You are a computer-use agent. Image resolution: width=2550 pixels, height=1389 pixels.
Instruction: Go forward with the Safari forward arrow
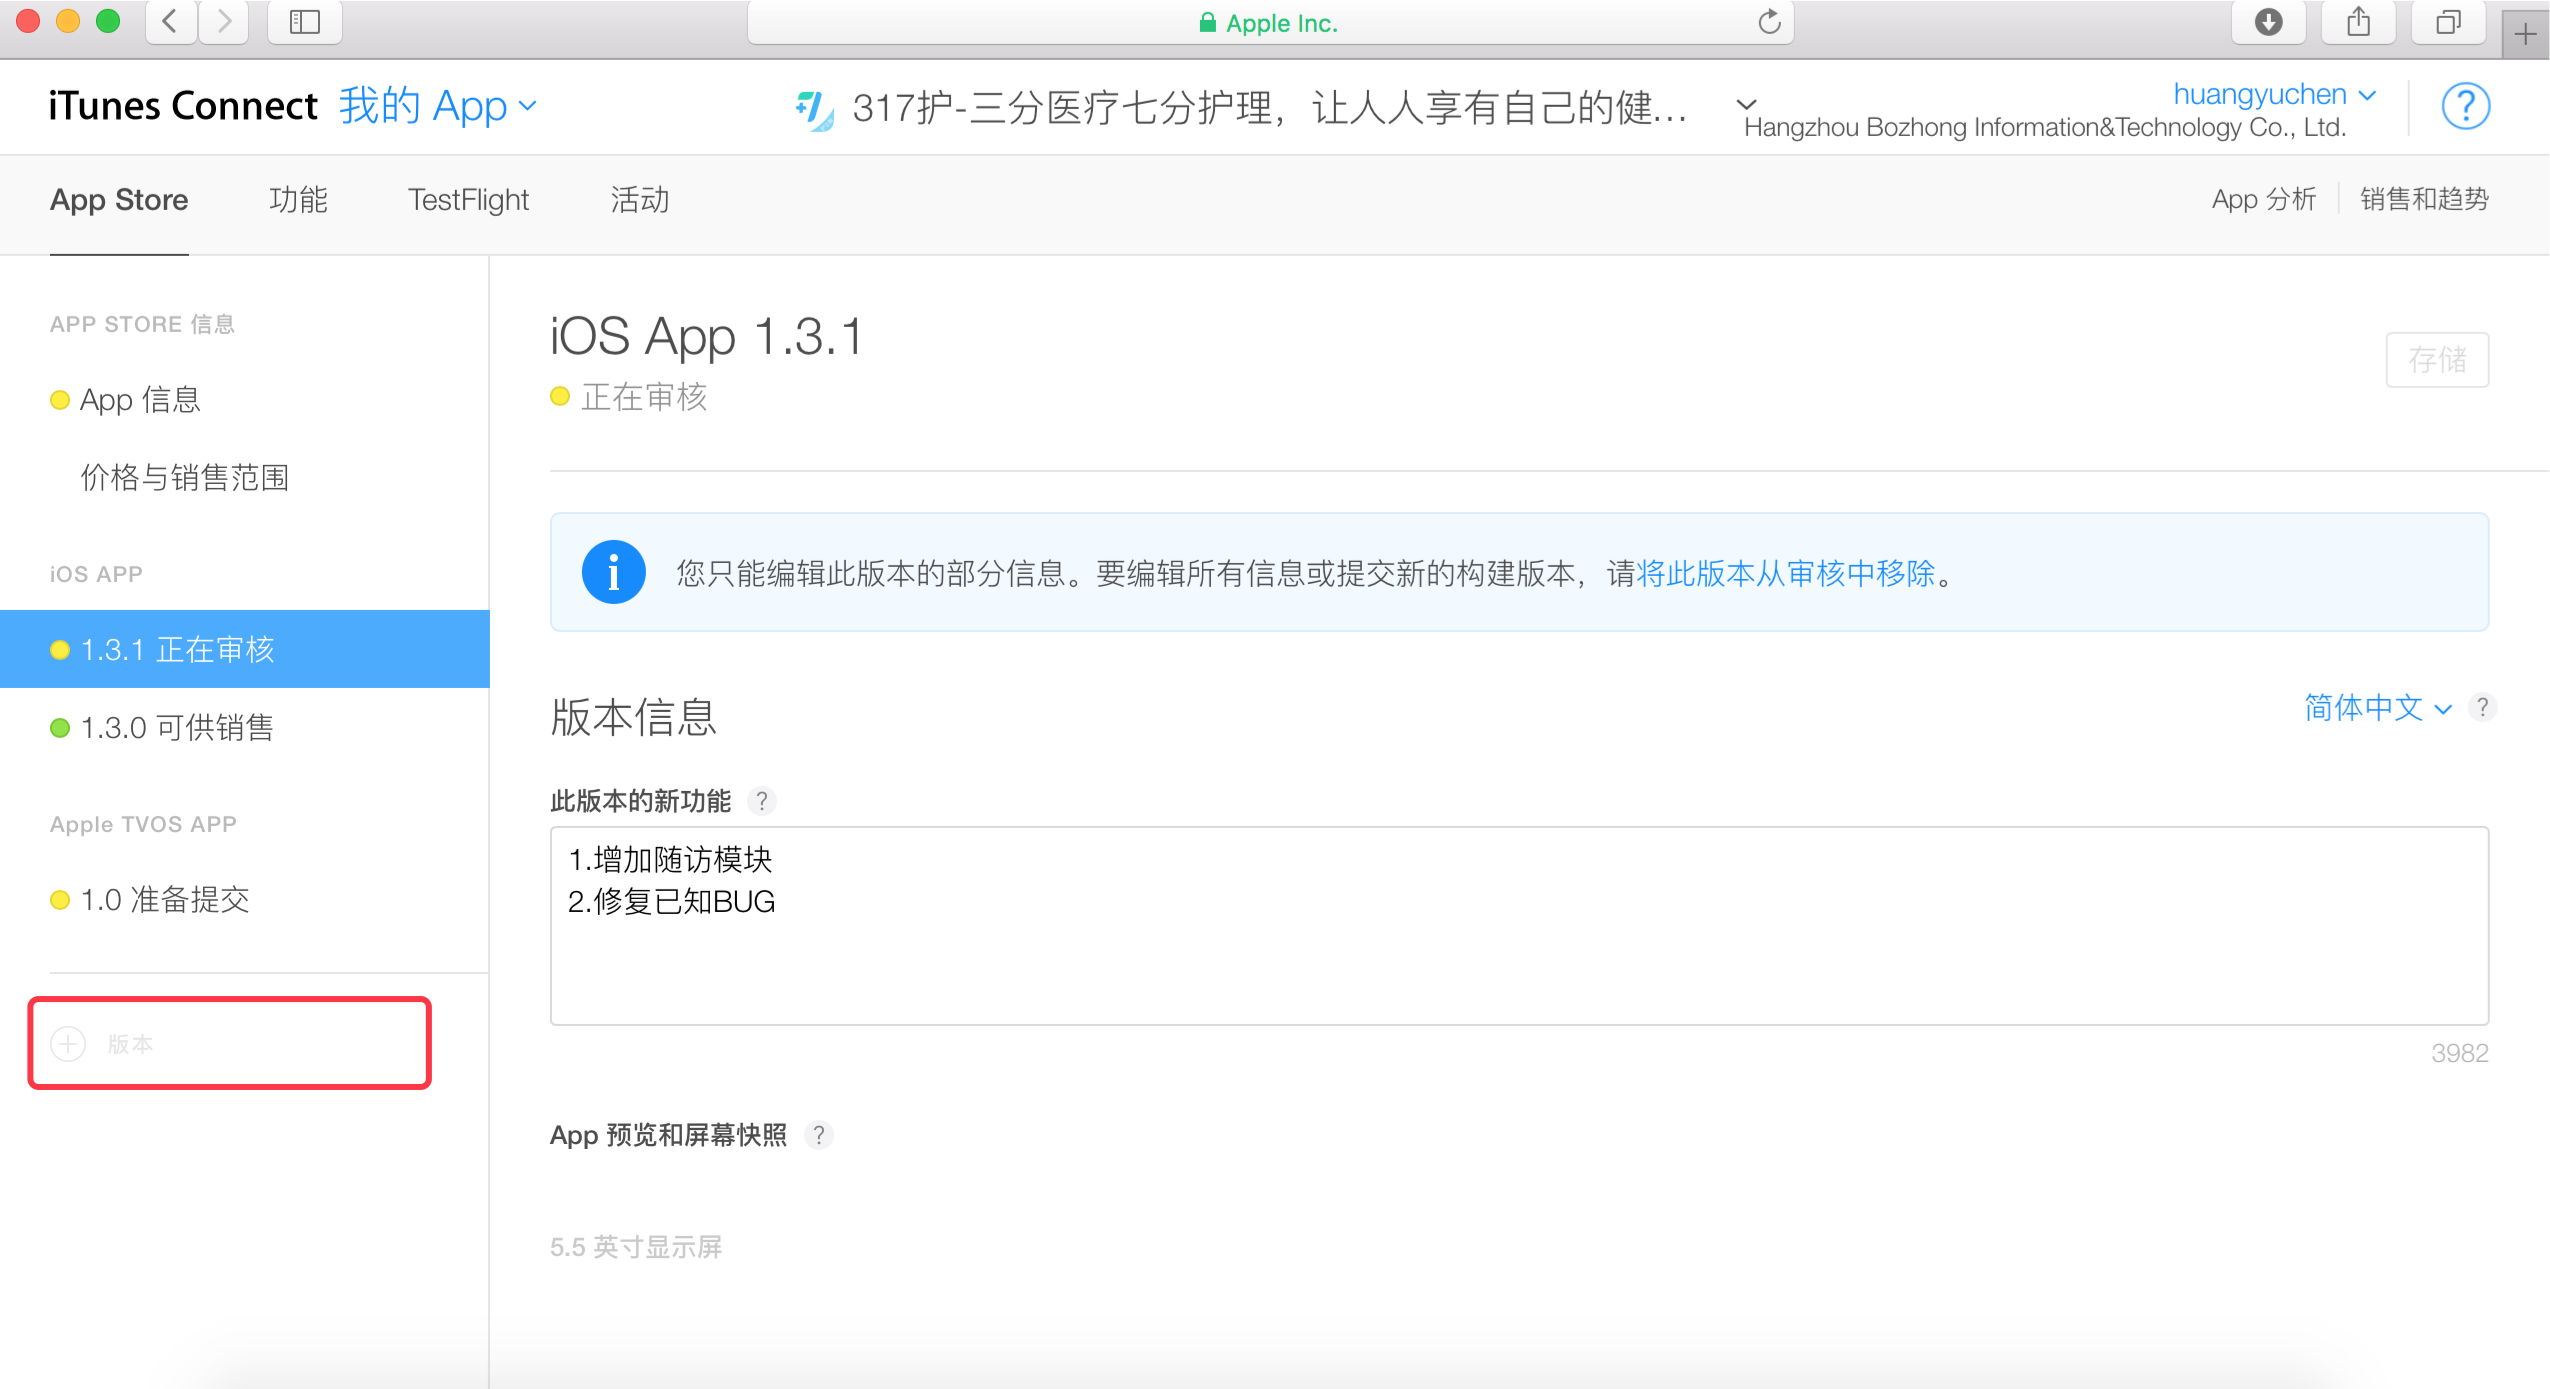(x=224, y=22)
